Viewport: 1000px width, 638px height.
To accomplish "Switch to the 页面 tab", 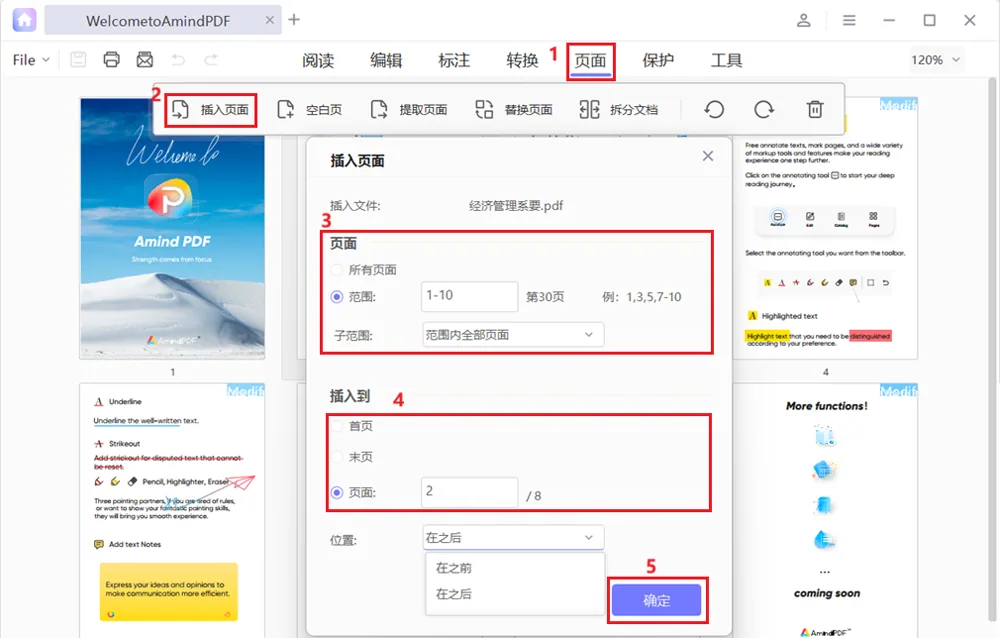I will tap(591, 61).
